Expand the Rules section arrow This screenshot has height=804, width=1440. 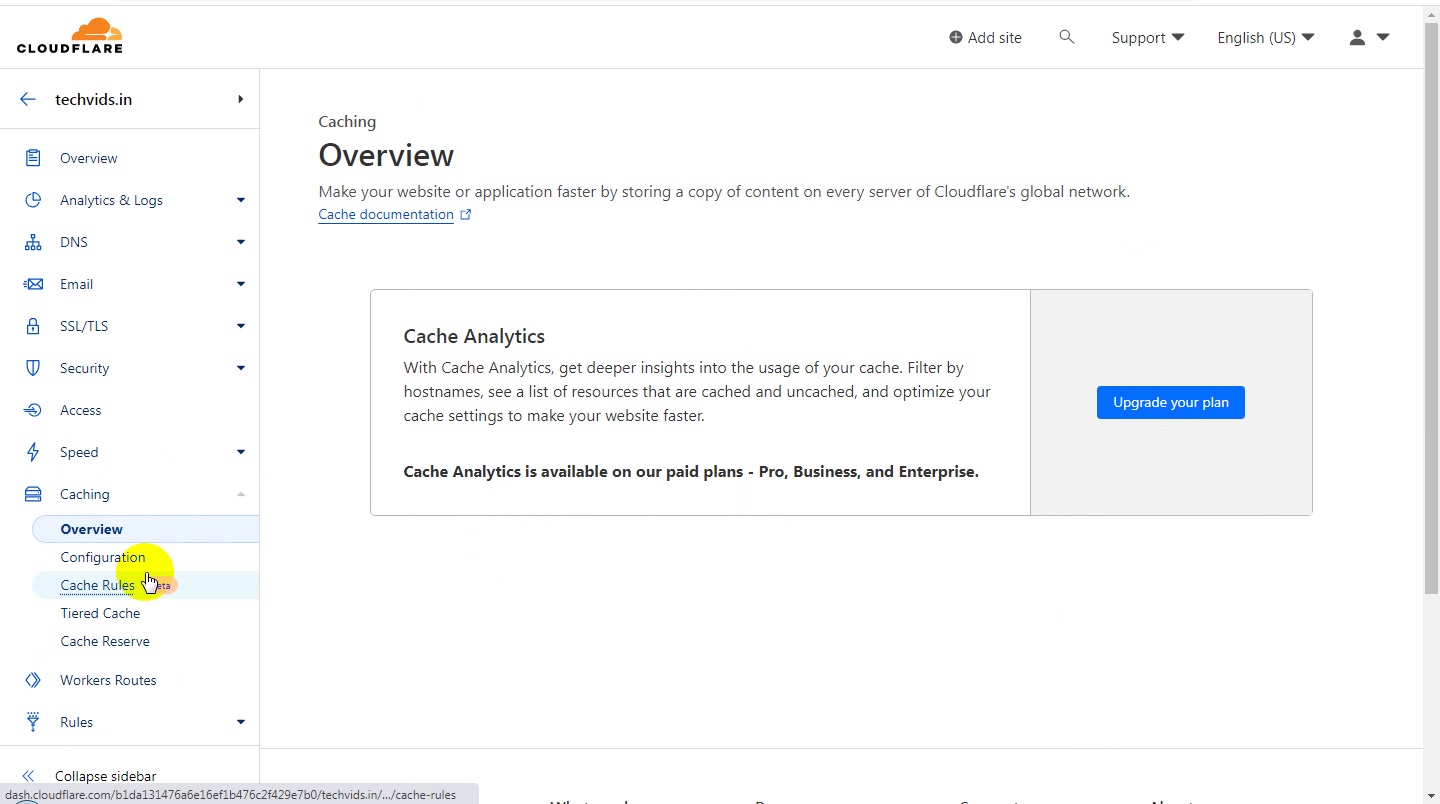tap(241, 722)
